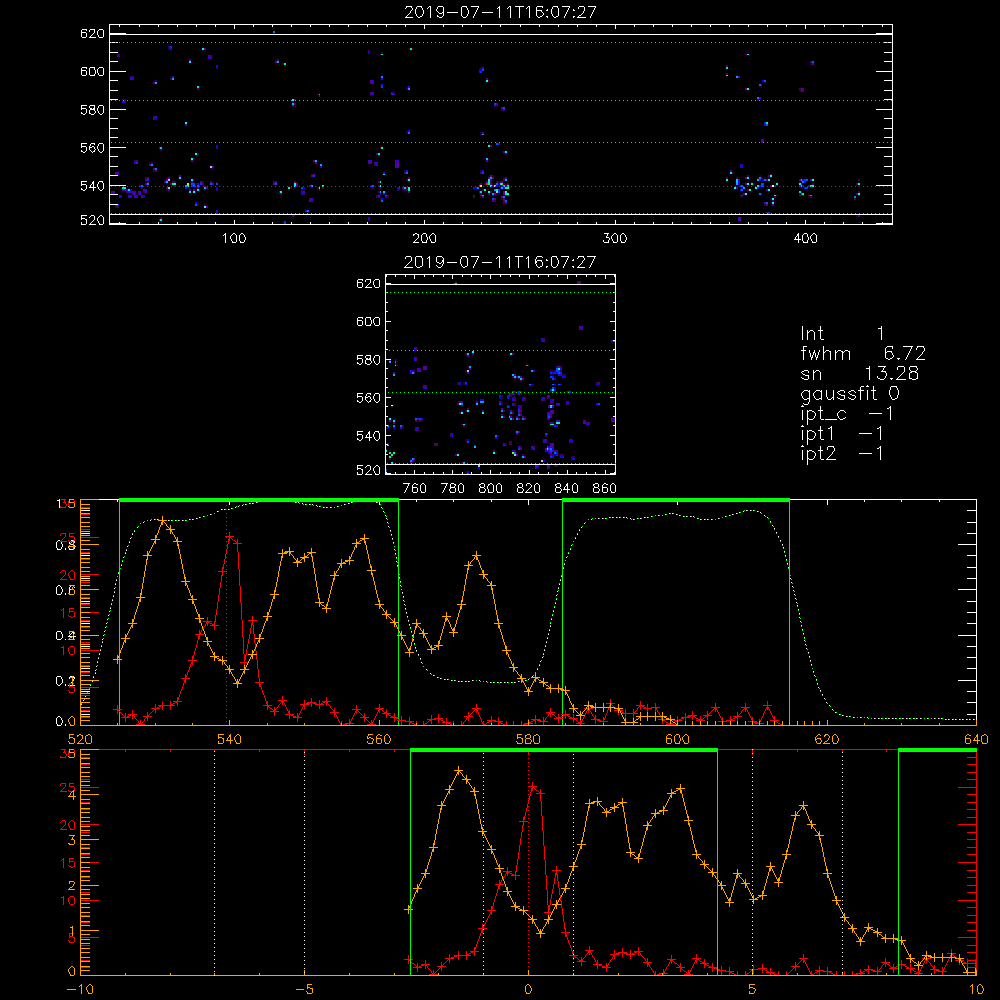The image size is (1000, 1000).
Task: Click x-axis label 200 under the upper image
Action: [x=424, y=239]
